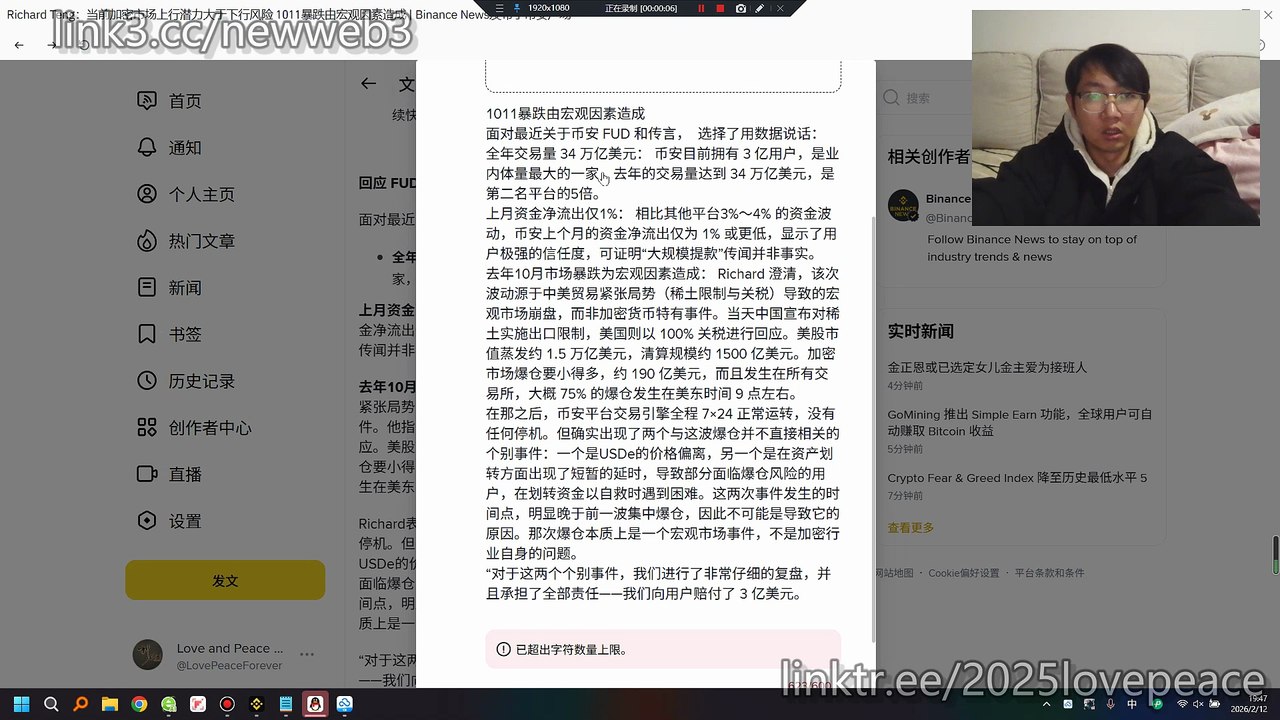The height and width of the screenshot is (720, 1280).
Task: Toggle the 中 input method indicator
Action: point(1132,705)
